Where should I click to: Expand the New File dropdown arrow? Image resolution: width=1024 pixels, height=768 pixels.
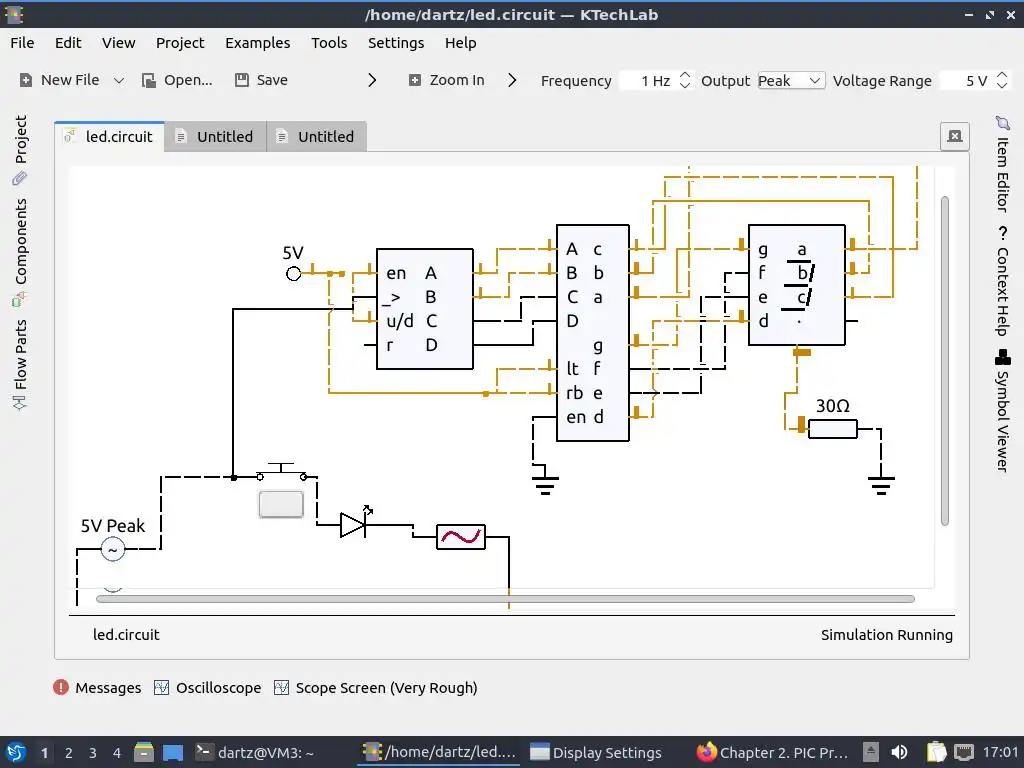click(119, 80)
